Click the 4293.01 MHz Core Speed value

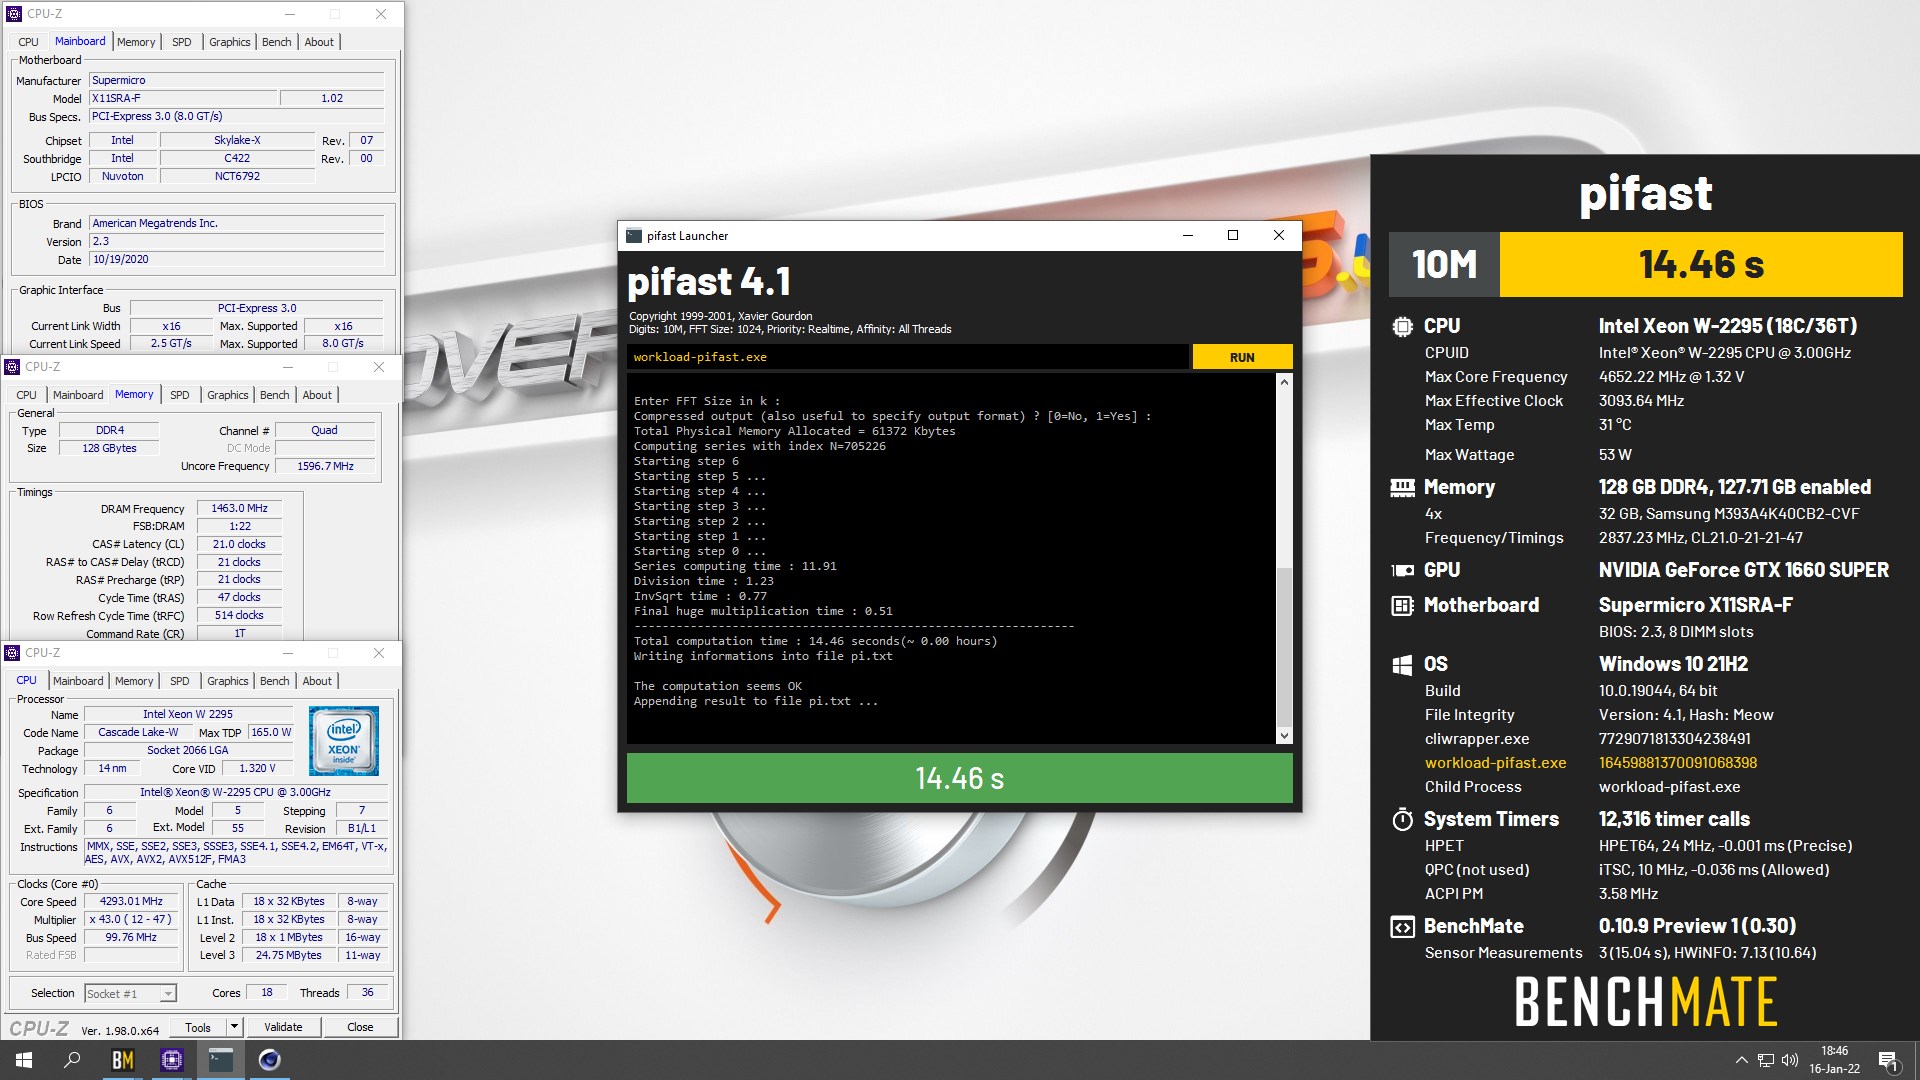coord(131,901)
